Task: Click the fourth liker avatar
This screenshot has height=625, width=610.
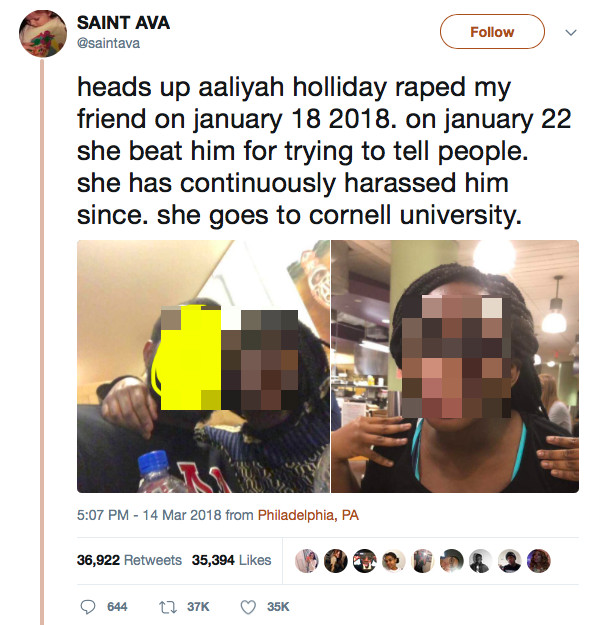Action: pos(394,561)
